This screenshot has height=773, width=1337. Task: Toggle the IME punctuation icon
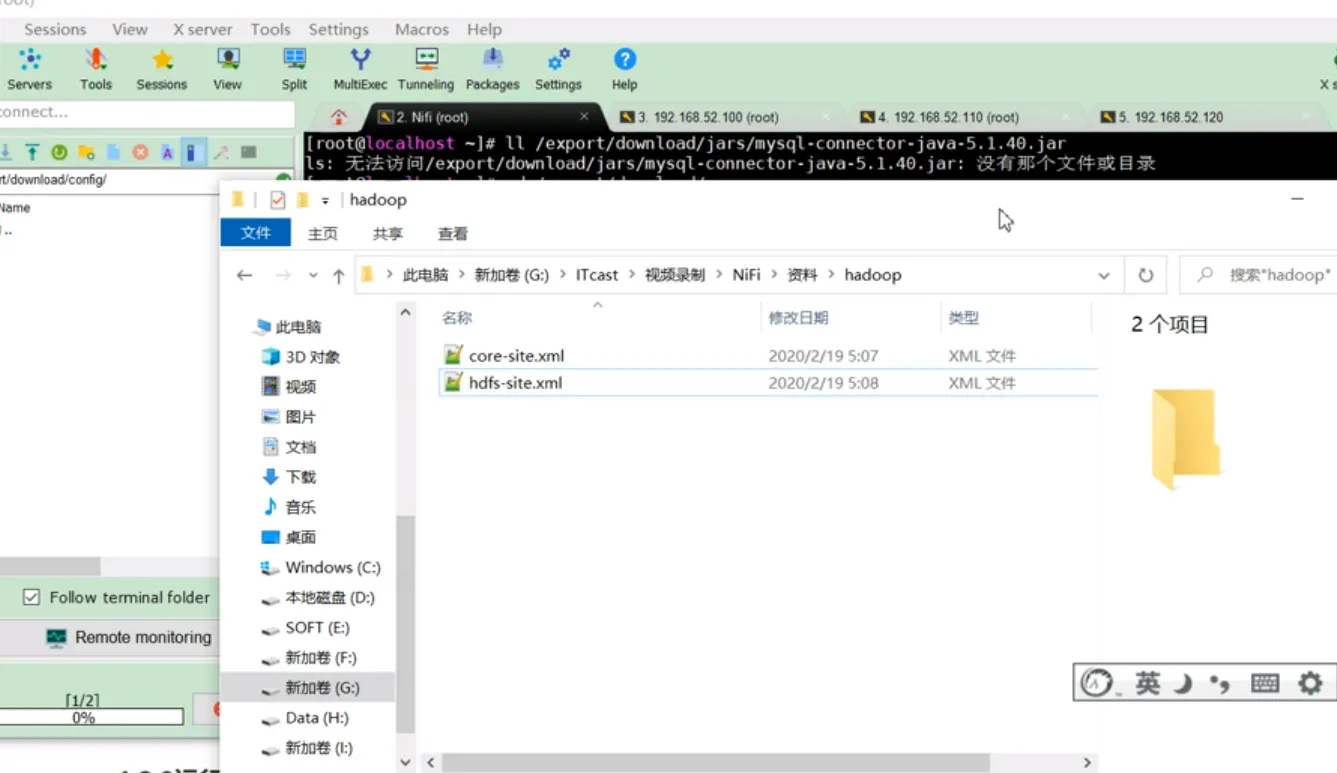[1219, 683]
